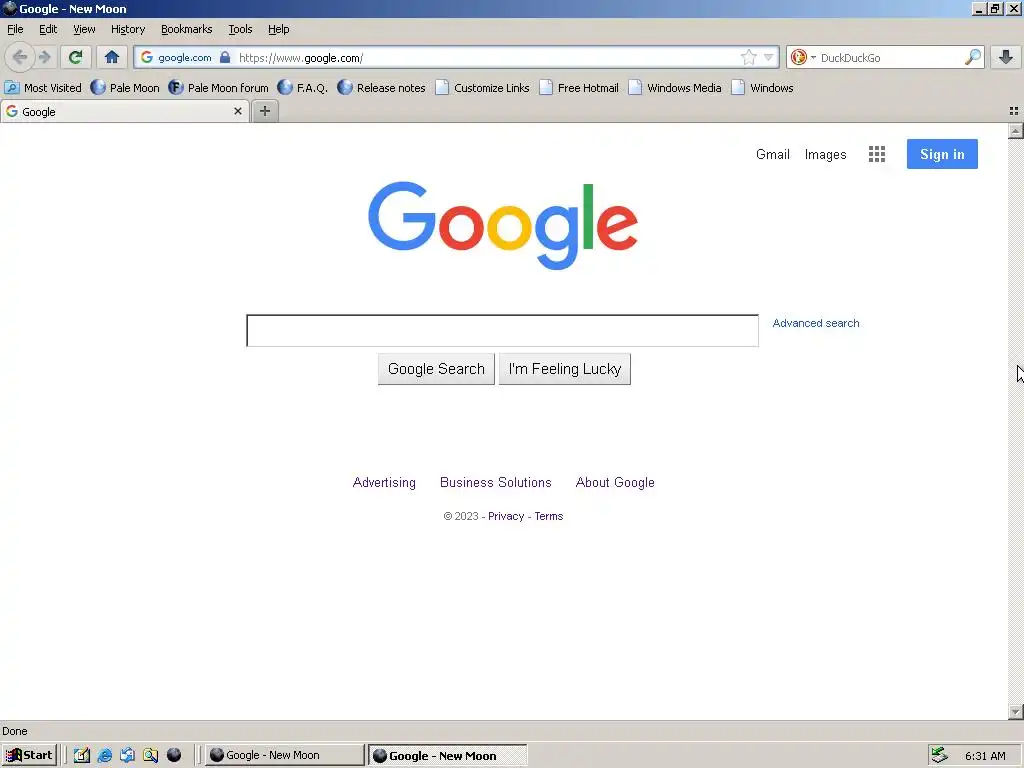Image resolution: width=1024 pixels, height=768 pixels.
Task: Open the Windows Media bookmark
Action: tap(675, 88)
